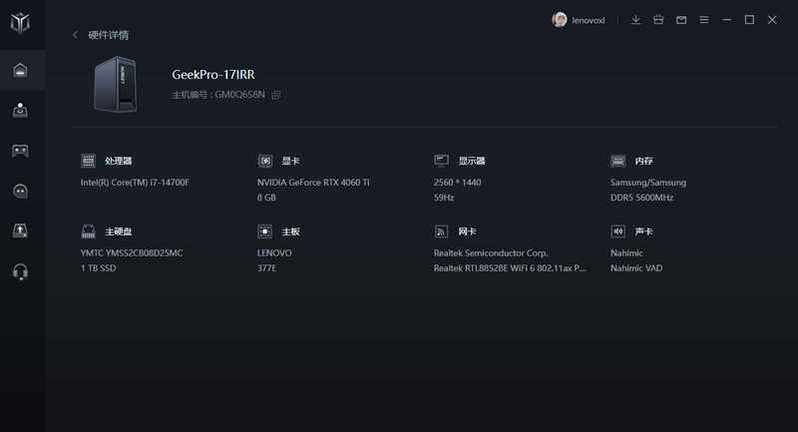This screenshot has height=432, width=798.
Task: Click the 2560 * 1440 resolution value
Action: pos(457,182)
